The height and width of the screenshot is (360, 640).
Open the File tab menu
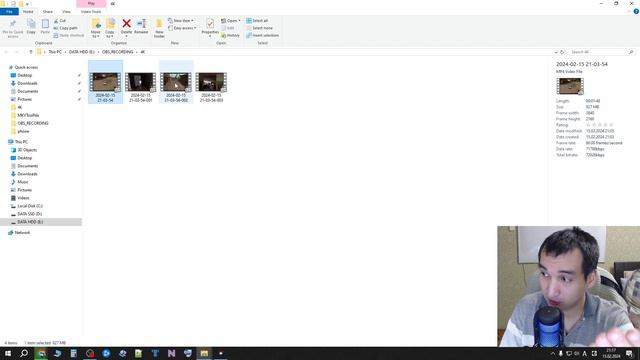pyautogui.click(x=9, y=12)
